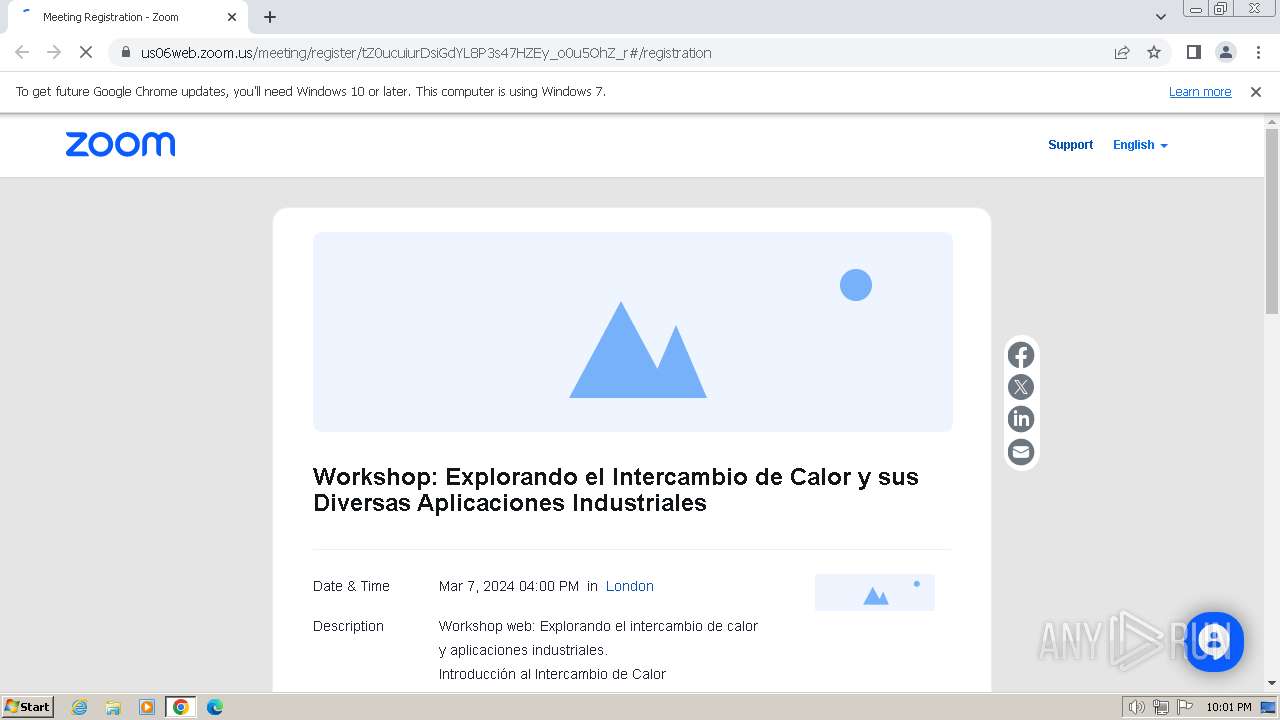The width and height of the screenshot is (1280, 720).
Task: Open the tab search dropdown
Action: tap(1161, 17)
